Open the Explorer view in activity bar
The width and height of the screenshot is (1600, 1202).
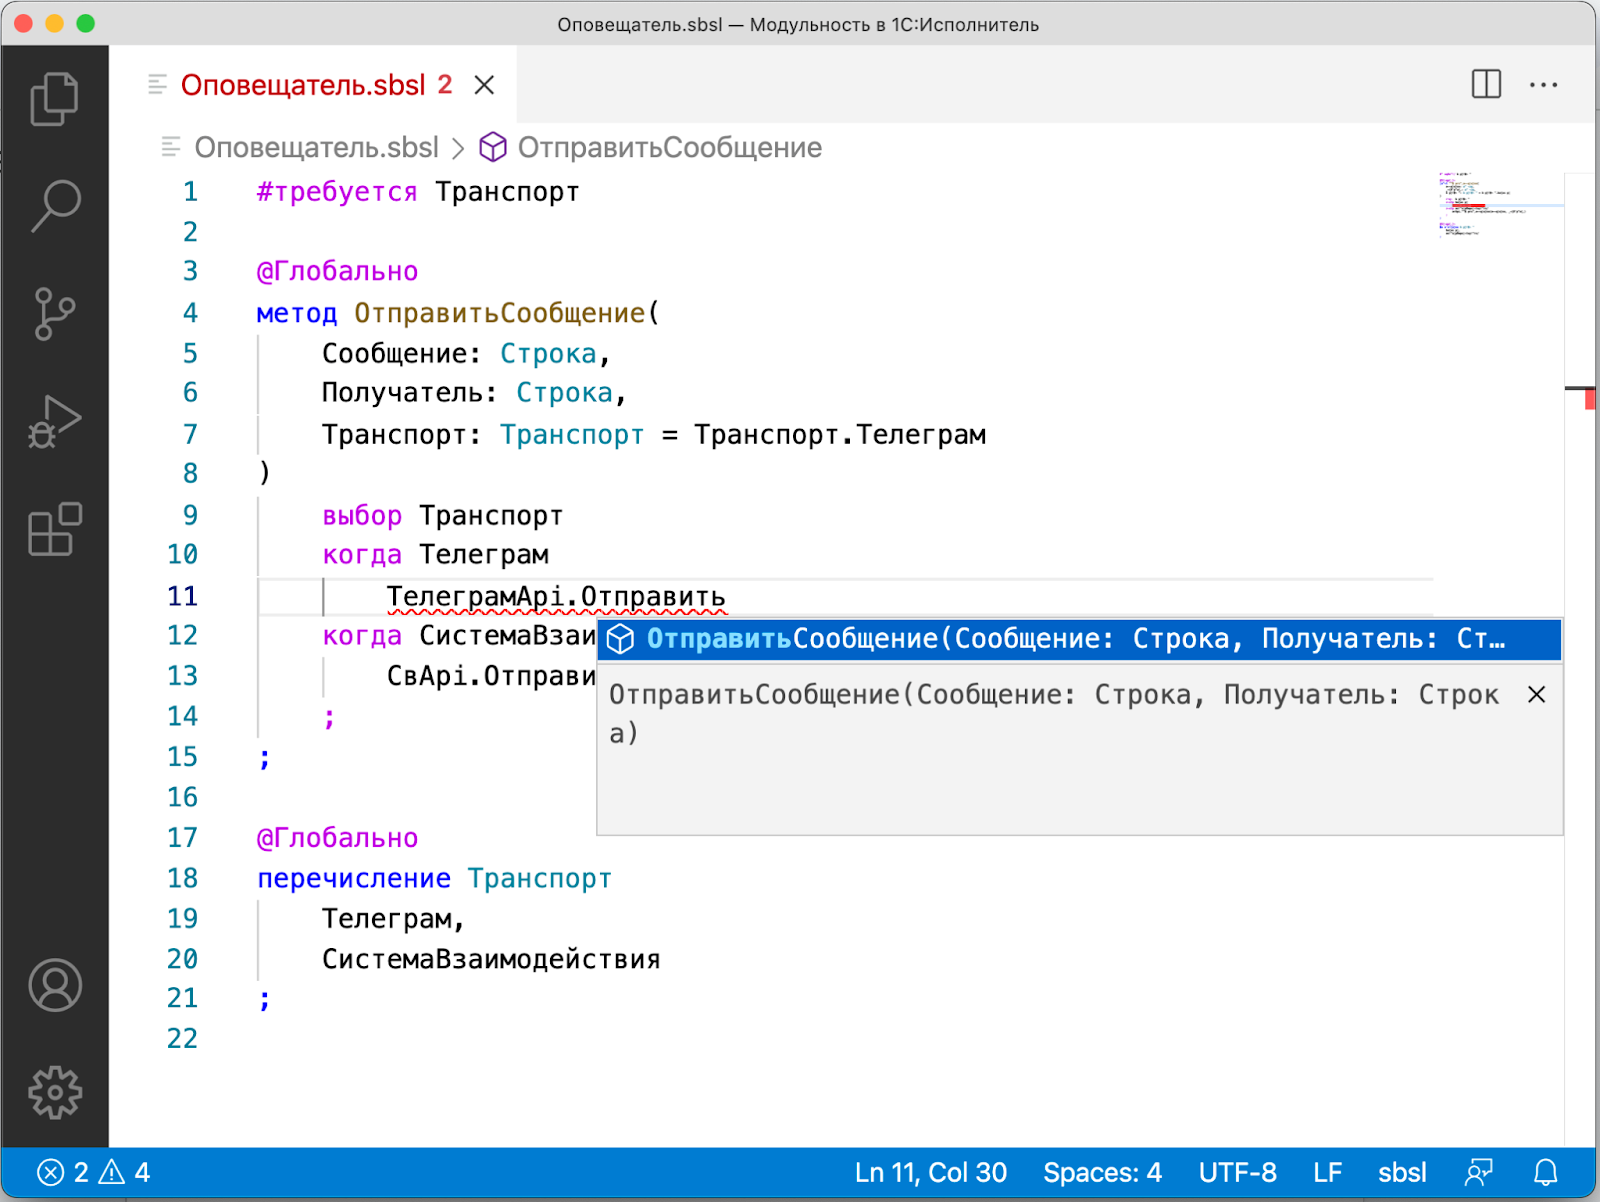coord(54,98)
